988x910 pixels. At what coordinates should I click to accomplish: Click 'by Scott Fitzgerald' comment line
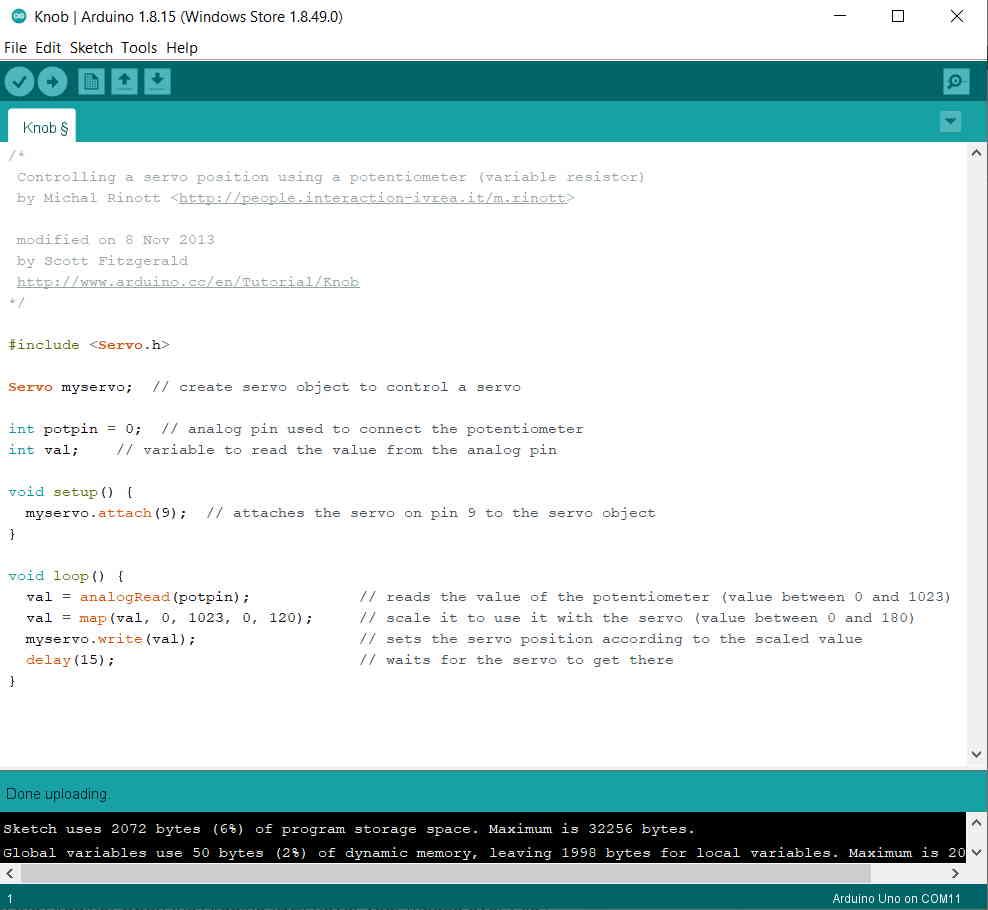[102, 261]
